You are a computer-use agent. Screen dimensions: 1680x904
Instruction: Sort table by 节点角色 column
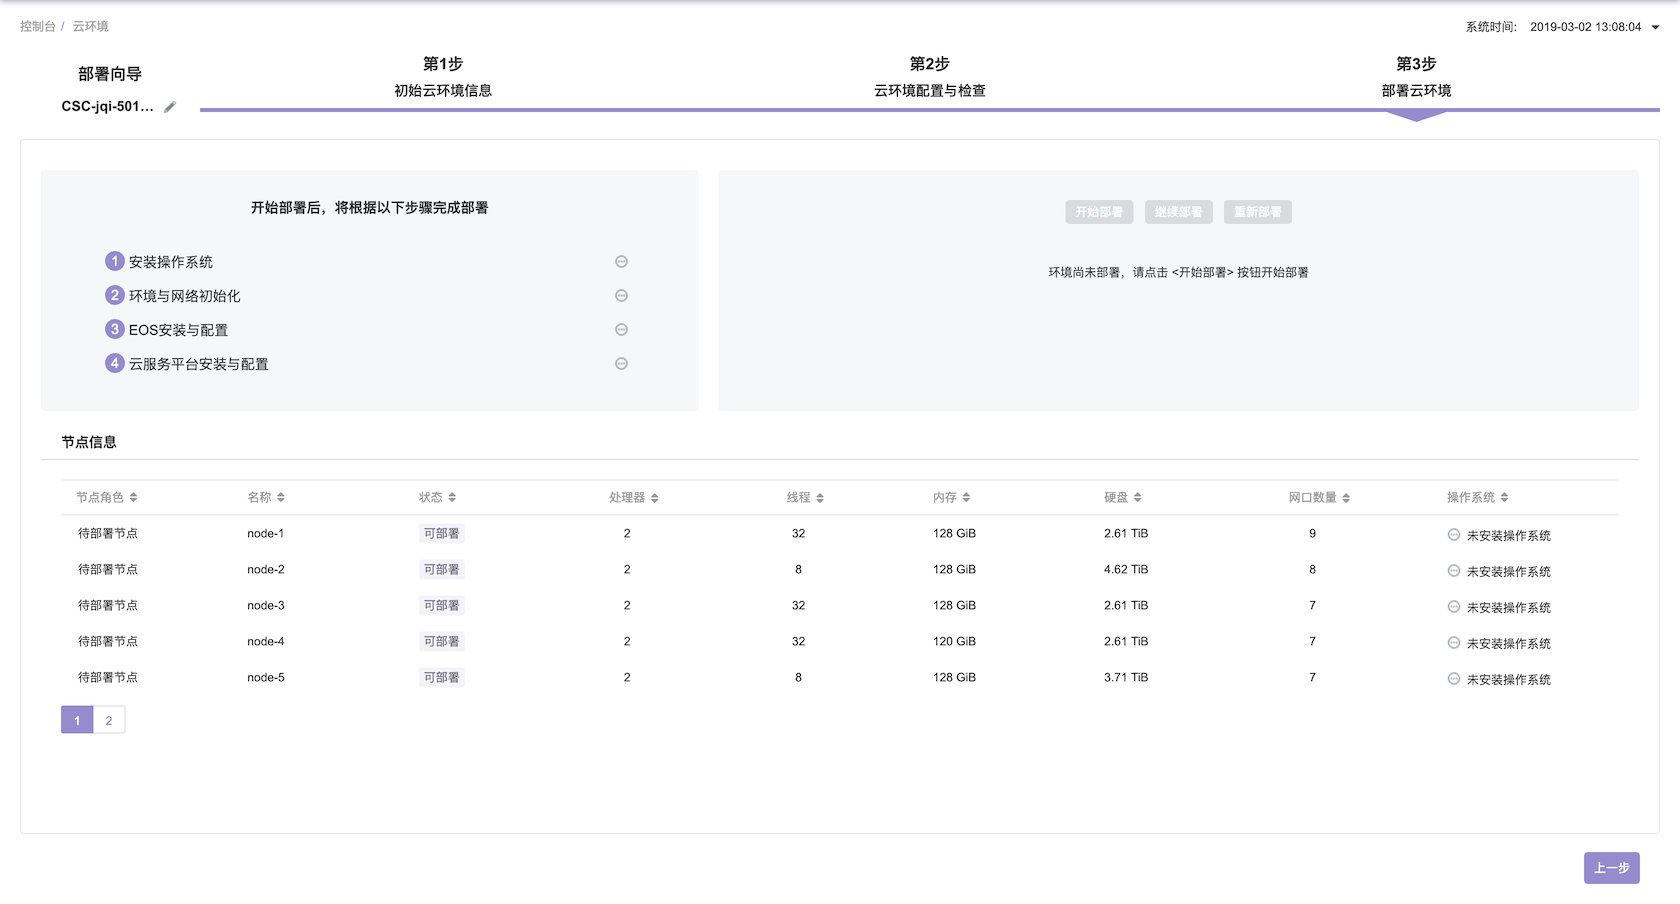[x=133, y=498]
